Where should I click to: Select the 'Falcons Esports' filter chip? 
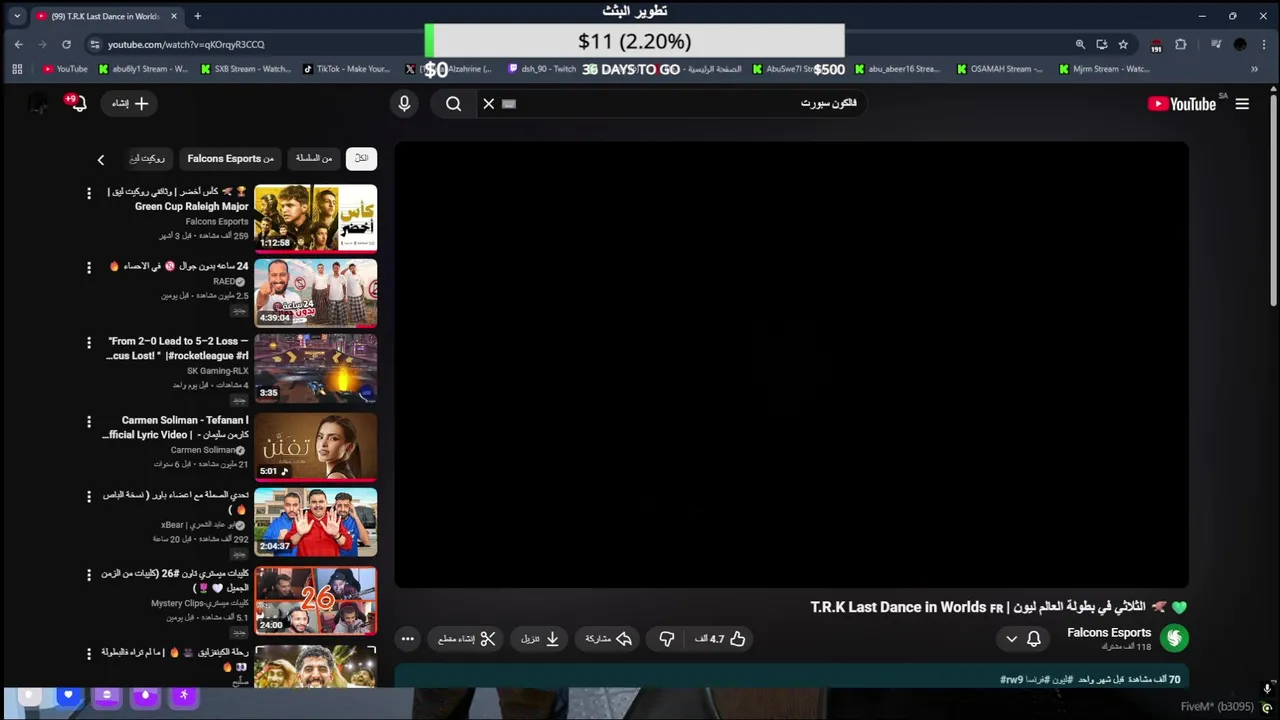point(230,158)
